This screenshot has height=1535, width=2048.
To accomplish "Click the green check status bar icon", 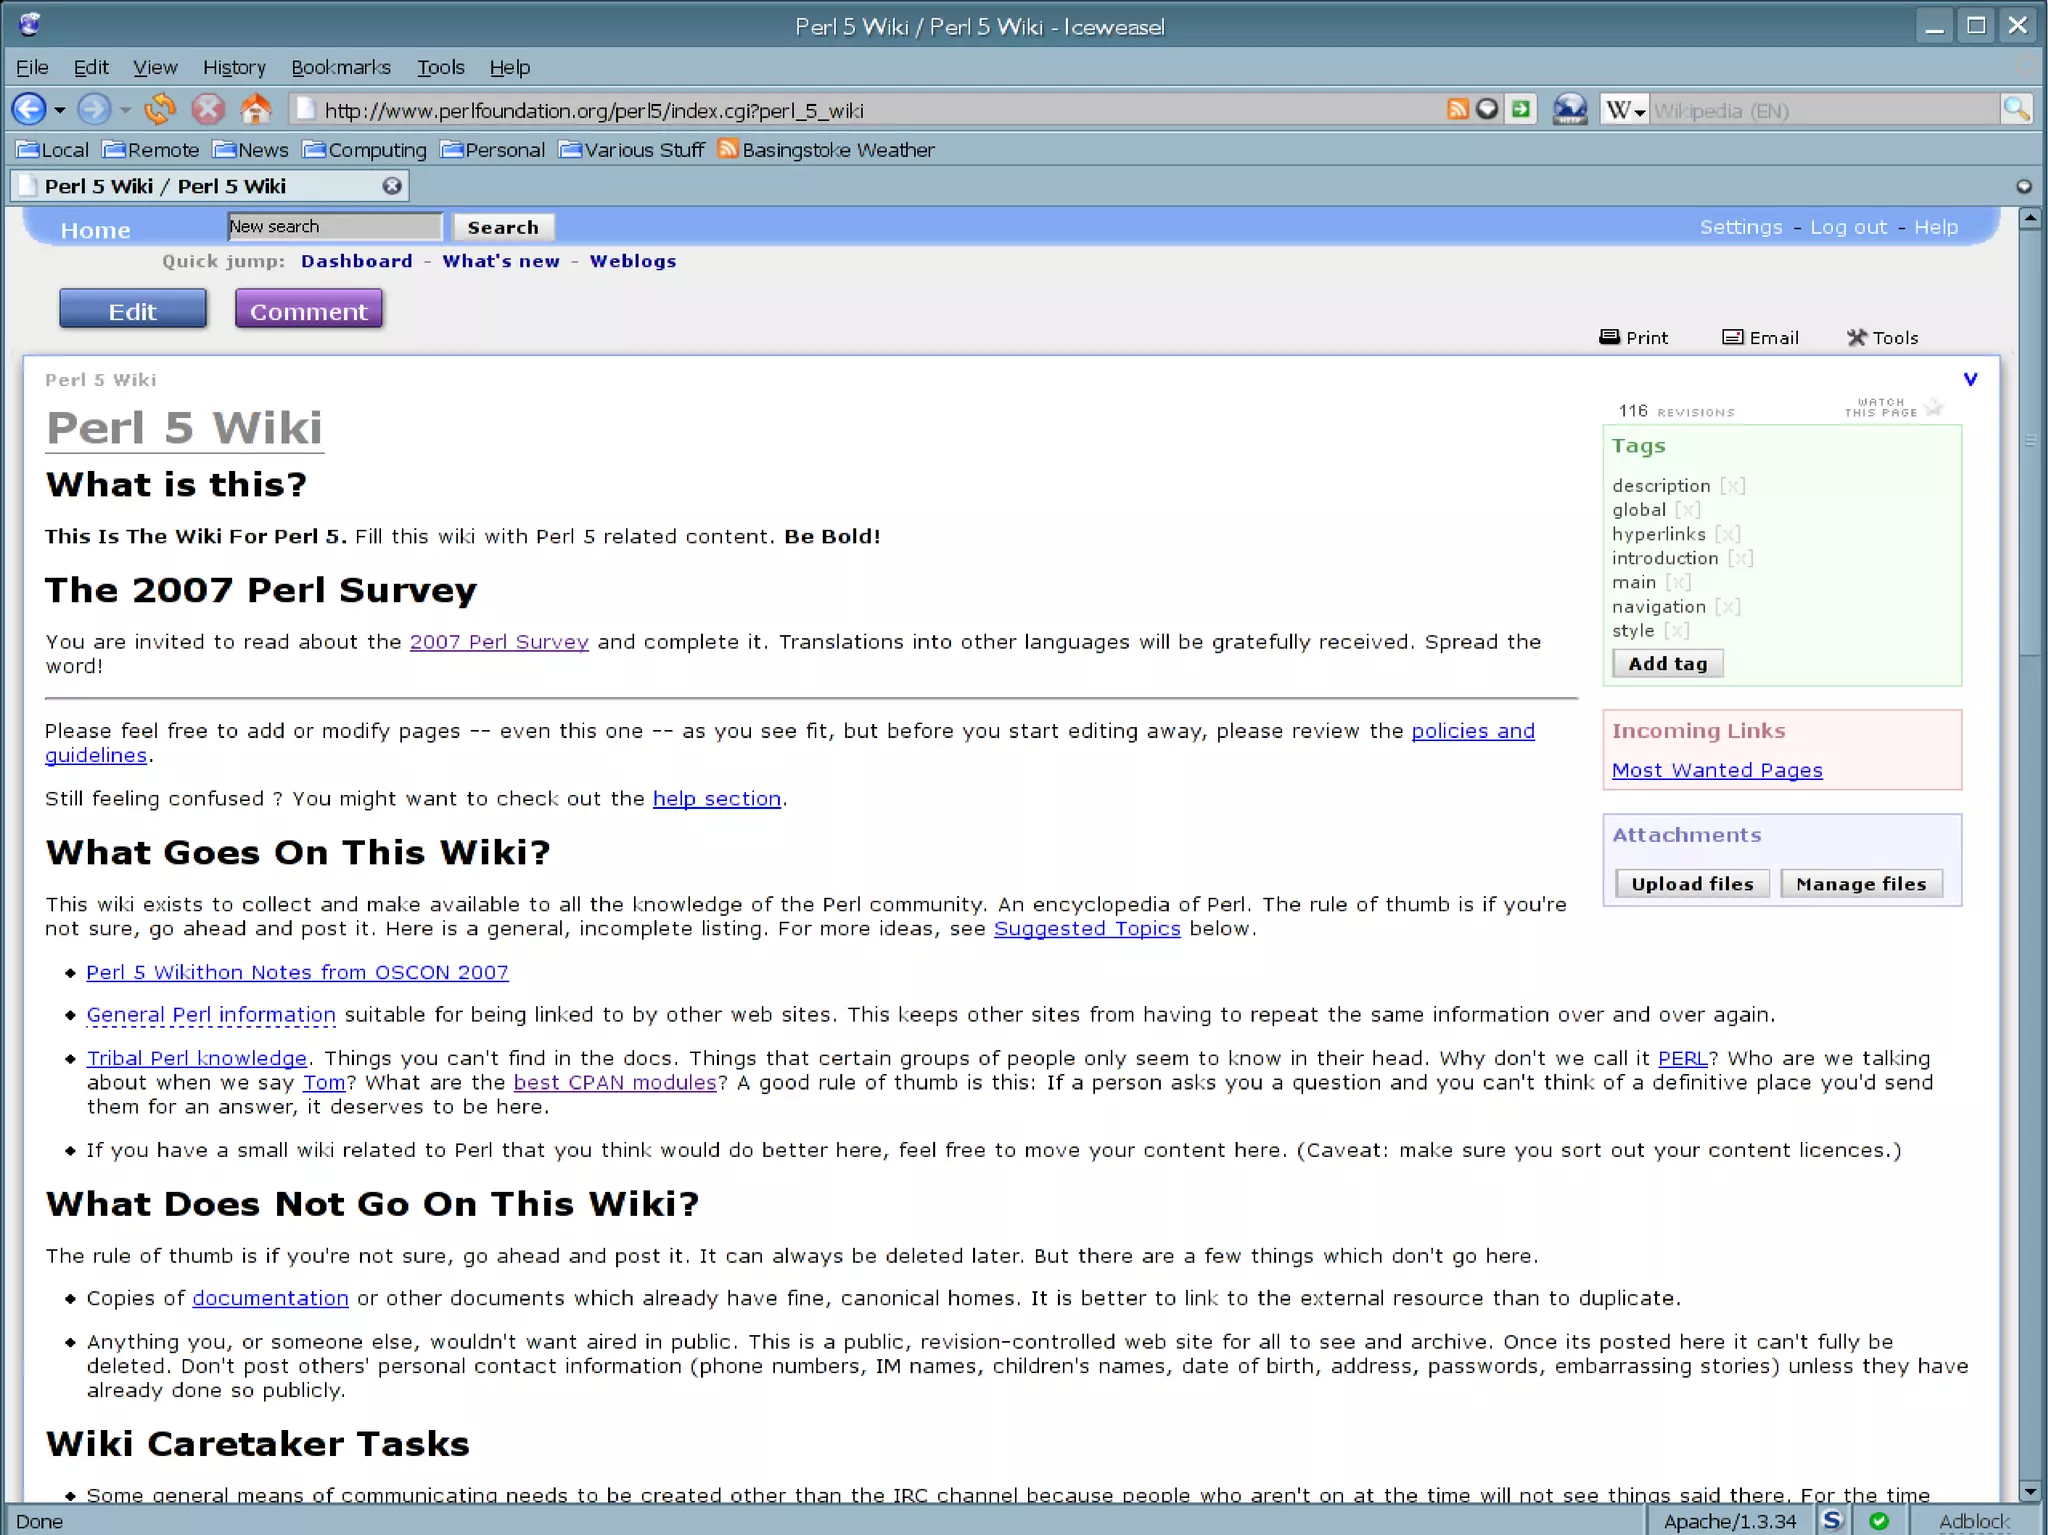I will [1879, 1520].
